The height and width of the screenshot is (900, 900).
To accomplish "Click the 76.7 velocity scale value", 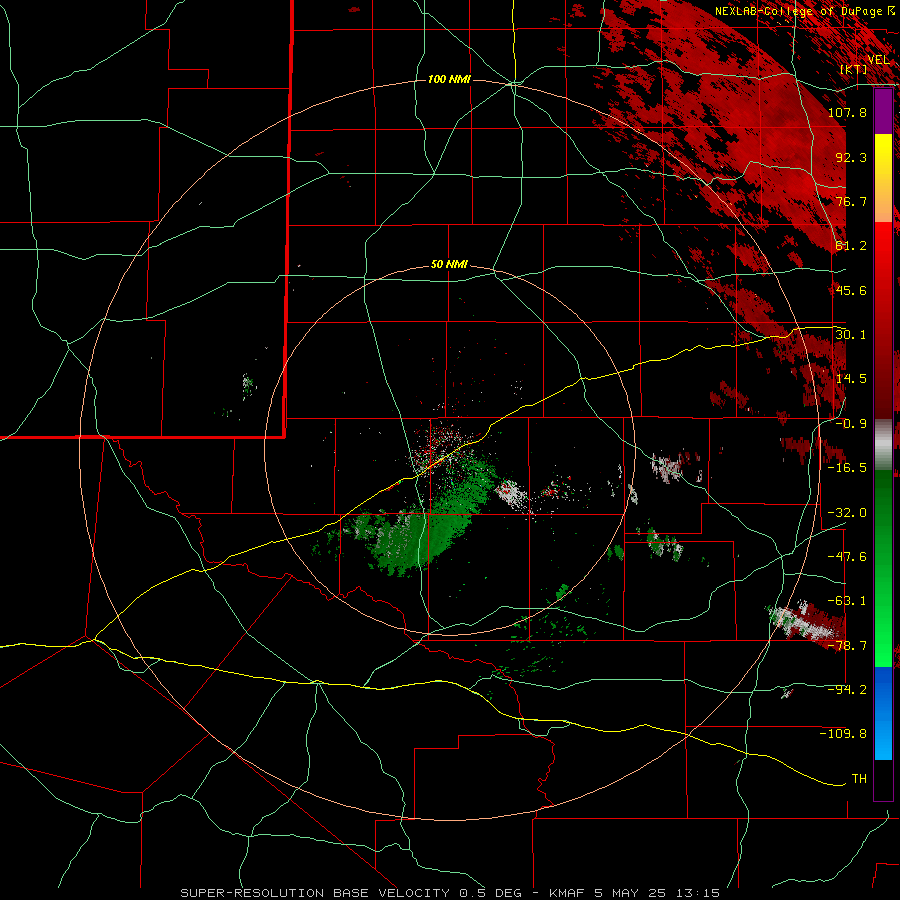I will [851, 201].
